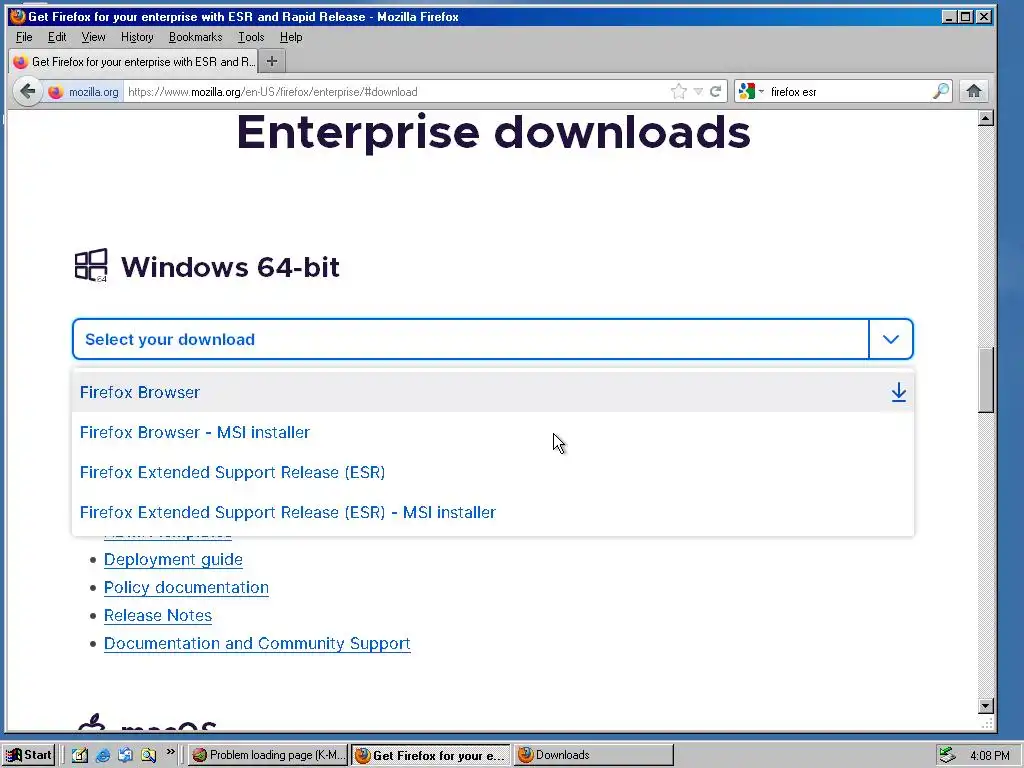
Task: Choose Firefox Browser - MSI installer option
Action: [x=493, y=432]
